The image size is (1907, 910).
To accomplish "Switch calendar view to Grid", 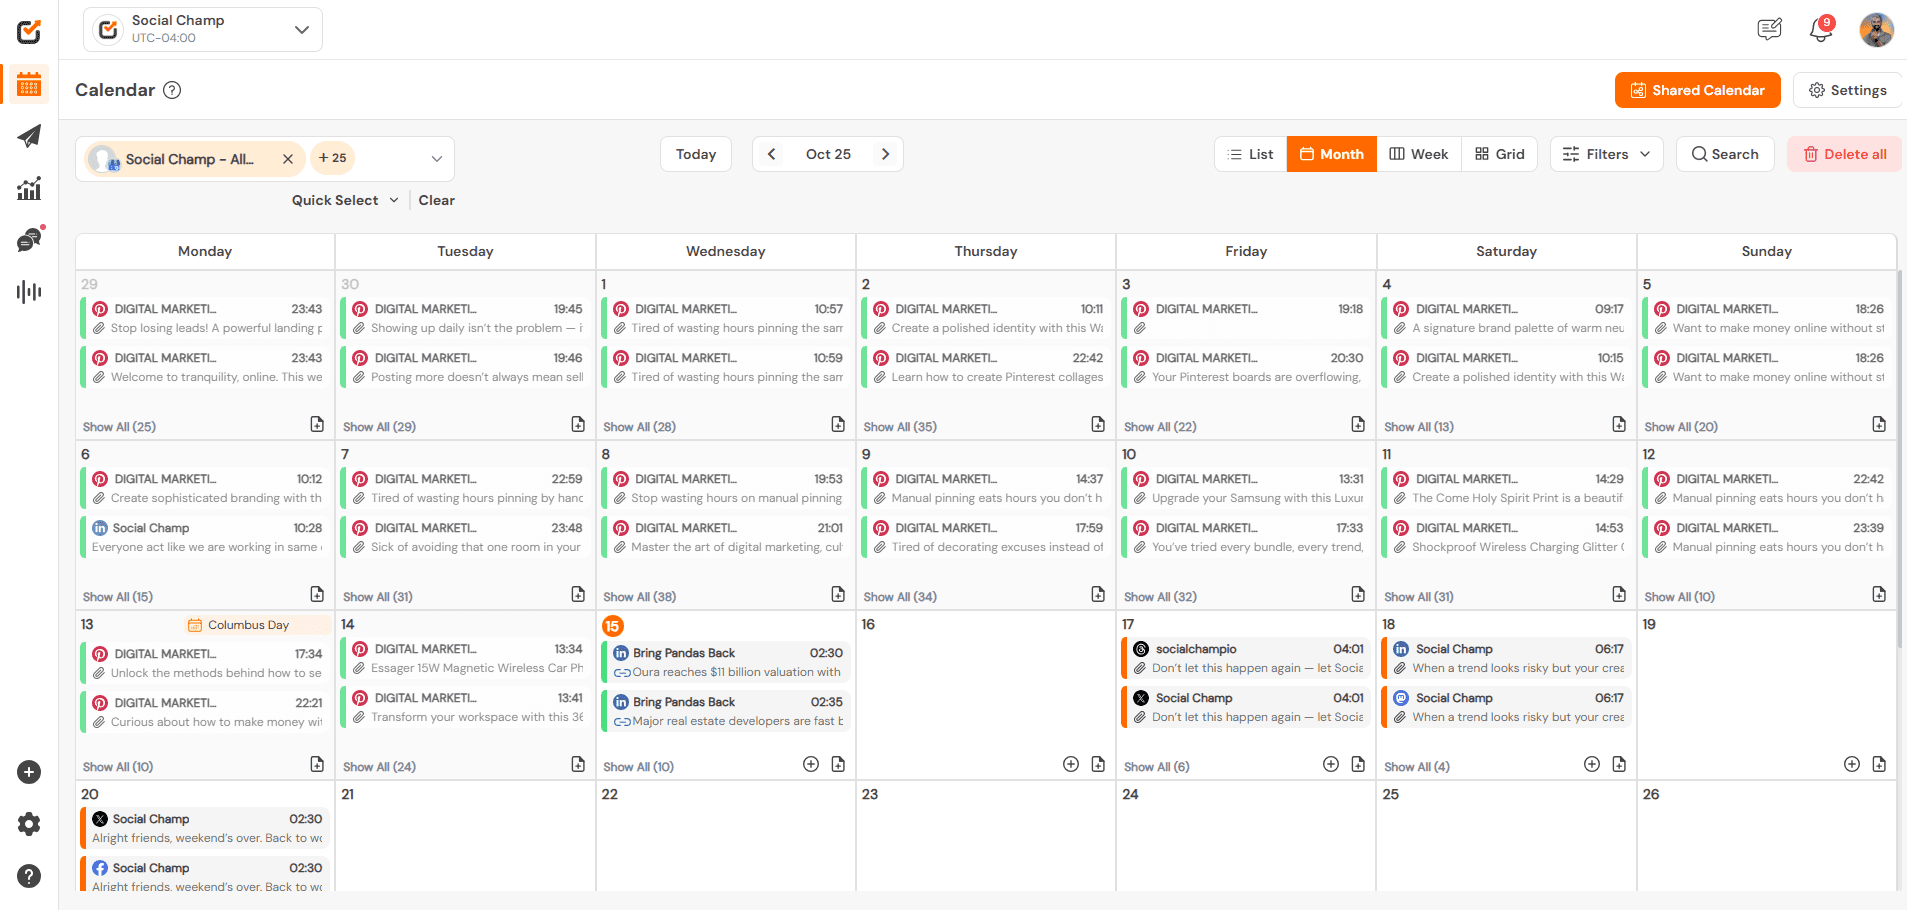I will coord(1499,153).
